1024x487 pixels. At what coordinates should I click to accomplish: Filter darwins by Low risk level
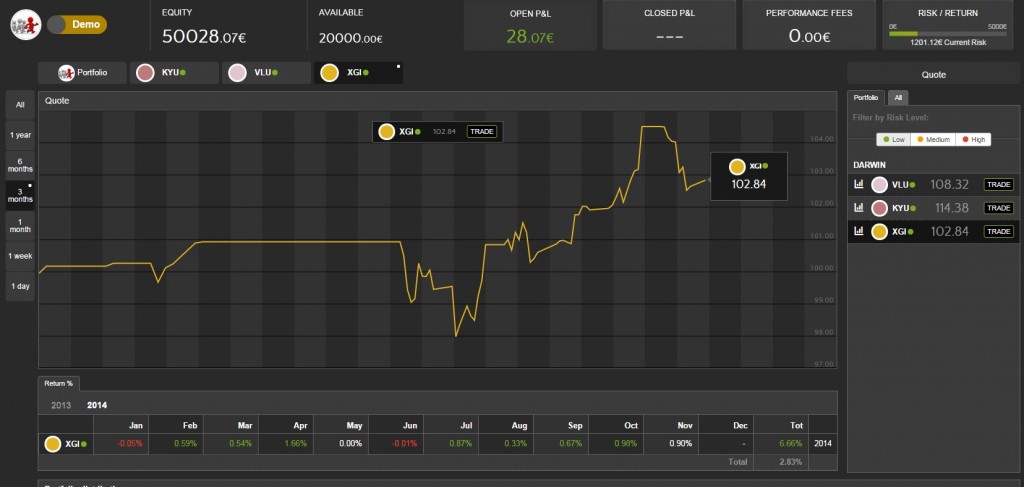pos(895,139)
